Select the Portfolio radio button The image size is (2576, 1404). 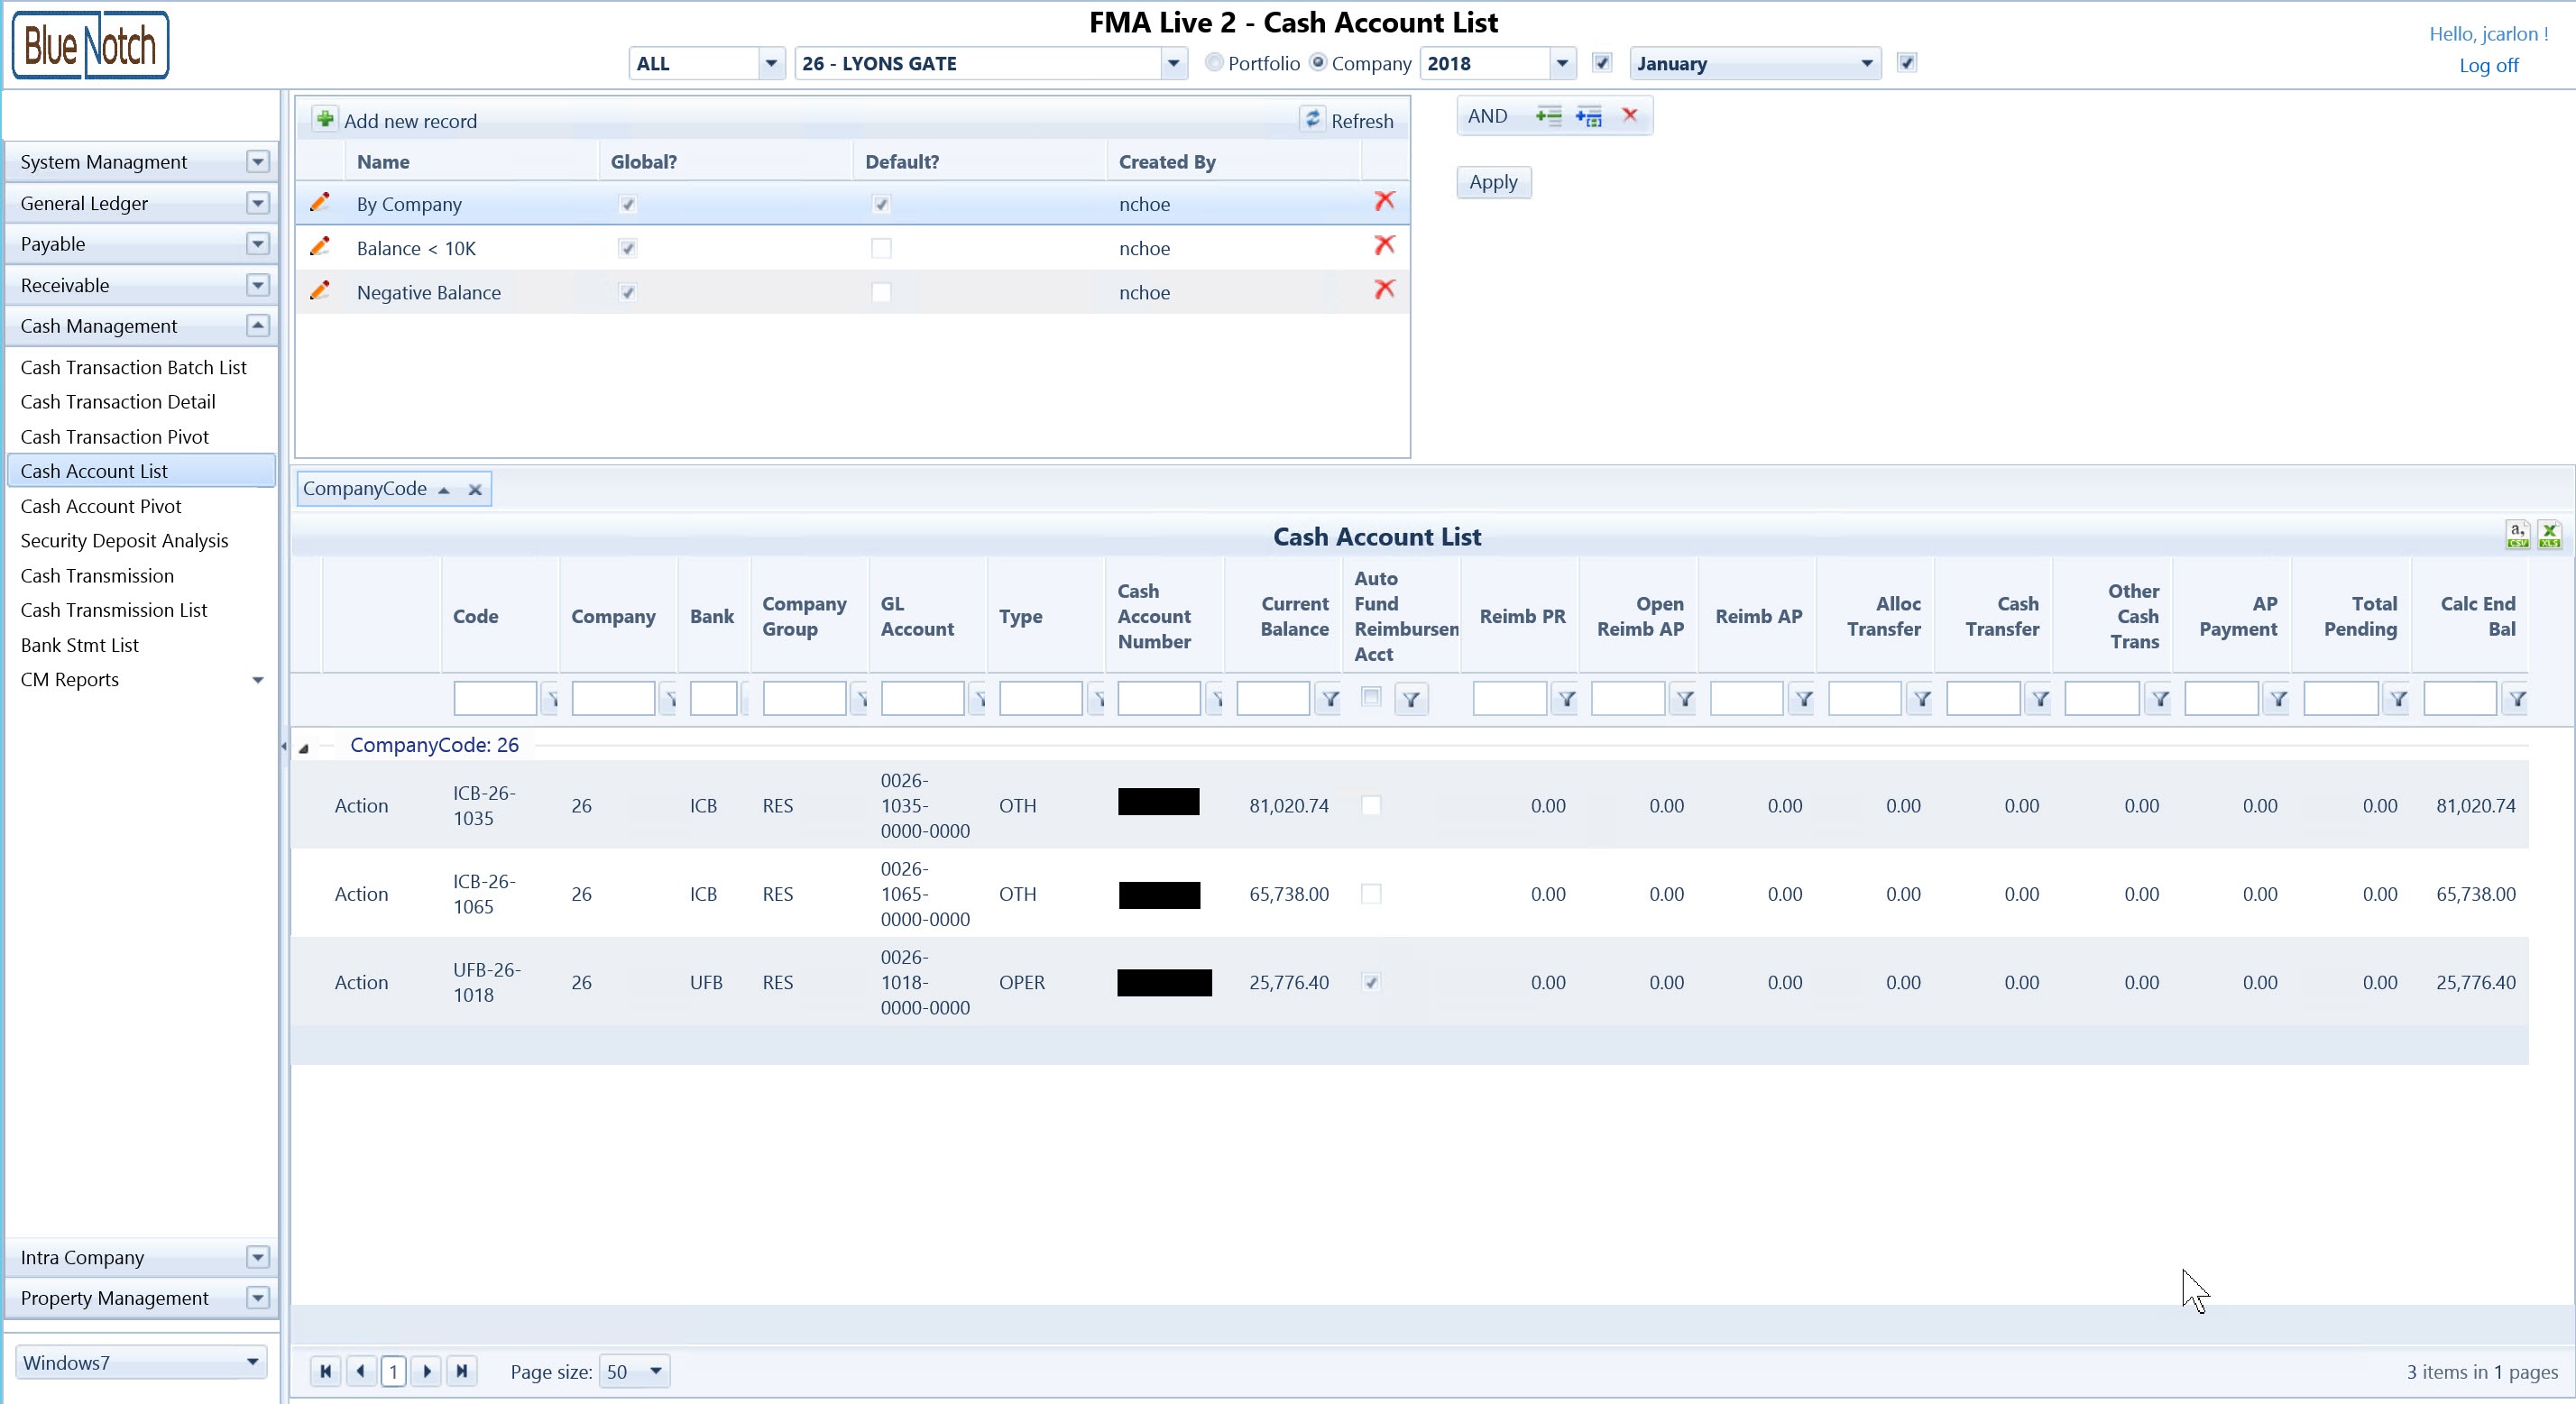1214,63
